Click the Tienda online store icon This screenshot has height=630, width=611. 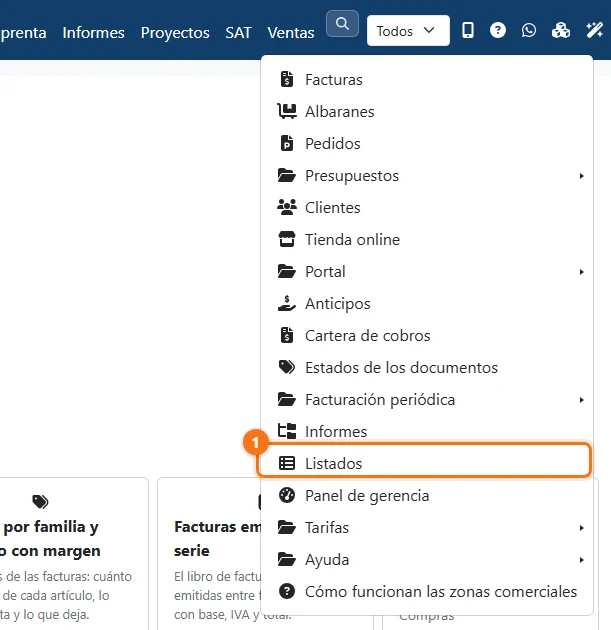coord(287,239)
